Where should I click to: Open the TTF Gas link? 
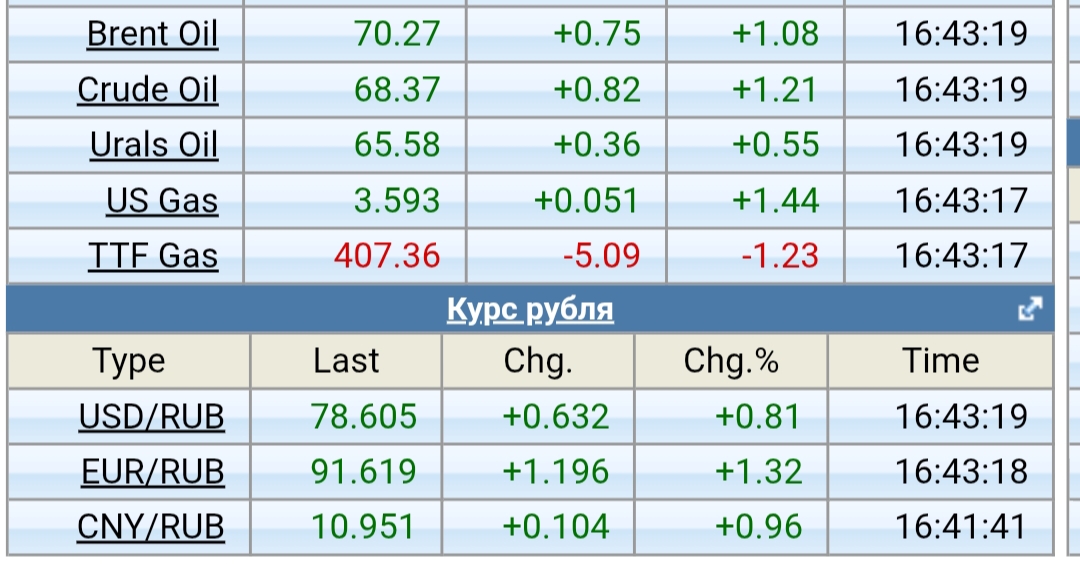pos(152,256)
